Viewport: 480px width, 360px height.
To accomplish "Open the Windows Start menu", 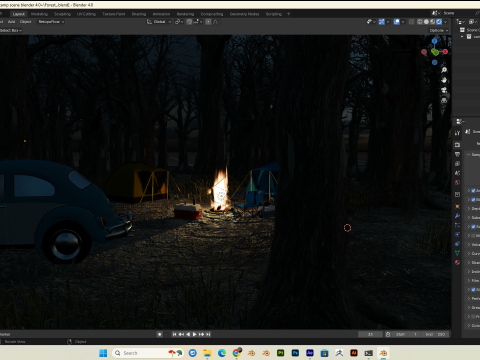I will click(x=103, y=353).
